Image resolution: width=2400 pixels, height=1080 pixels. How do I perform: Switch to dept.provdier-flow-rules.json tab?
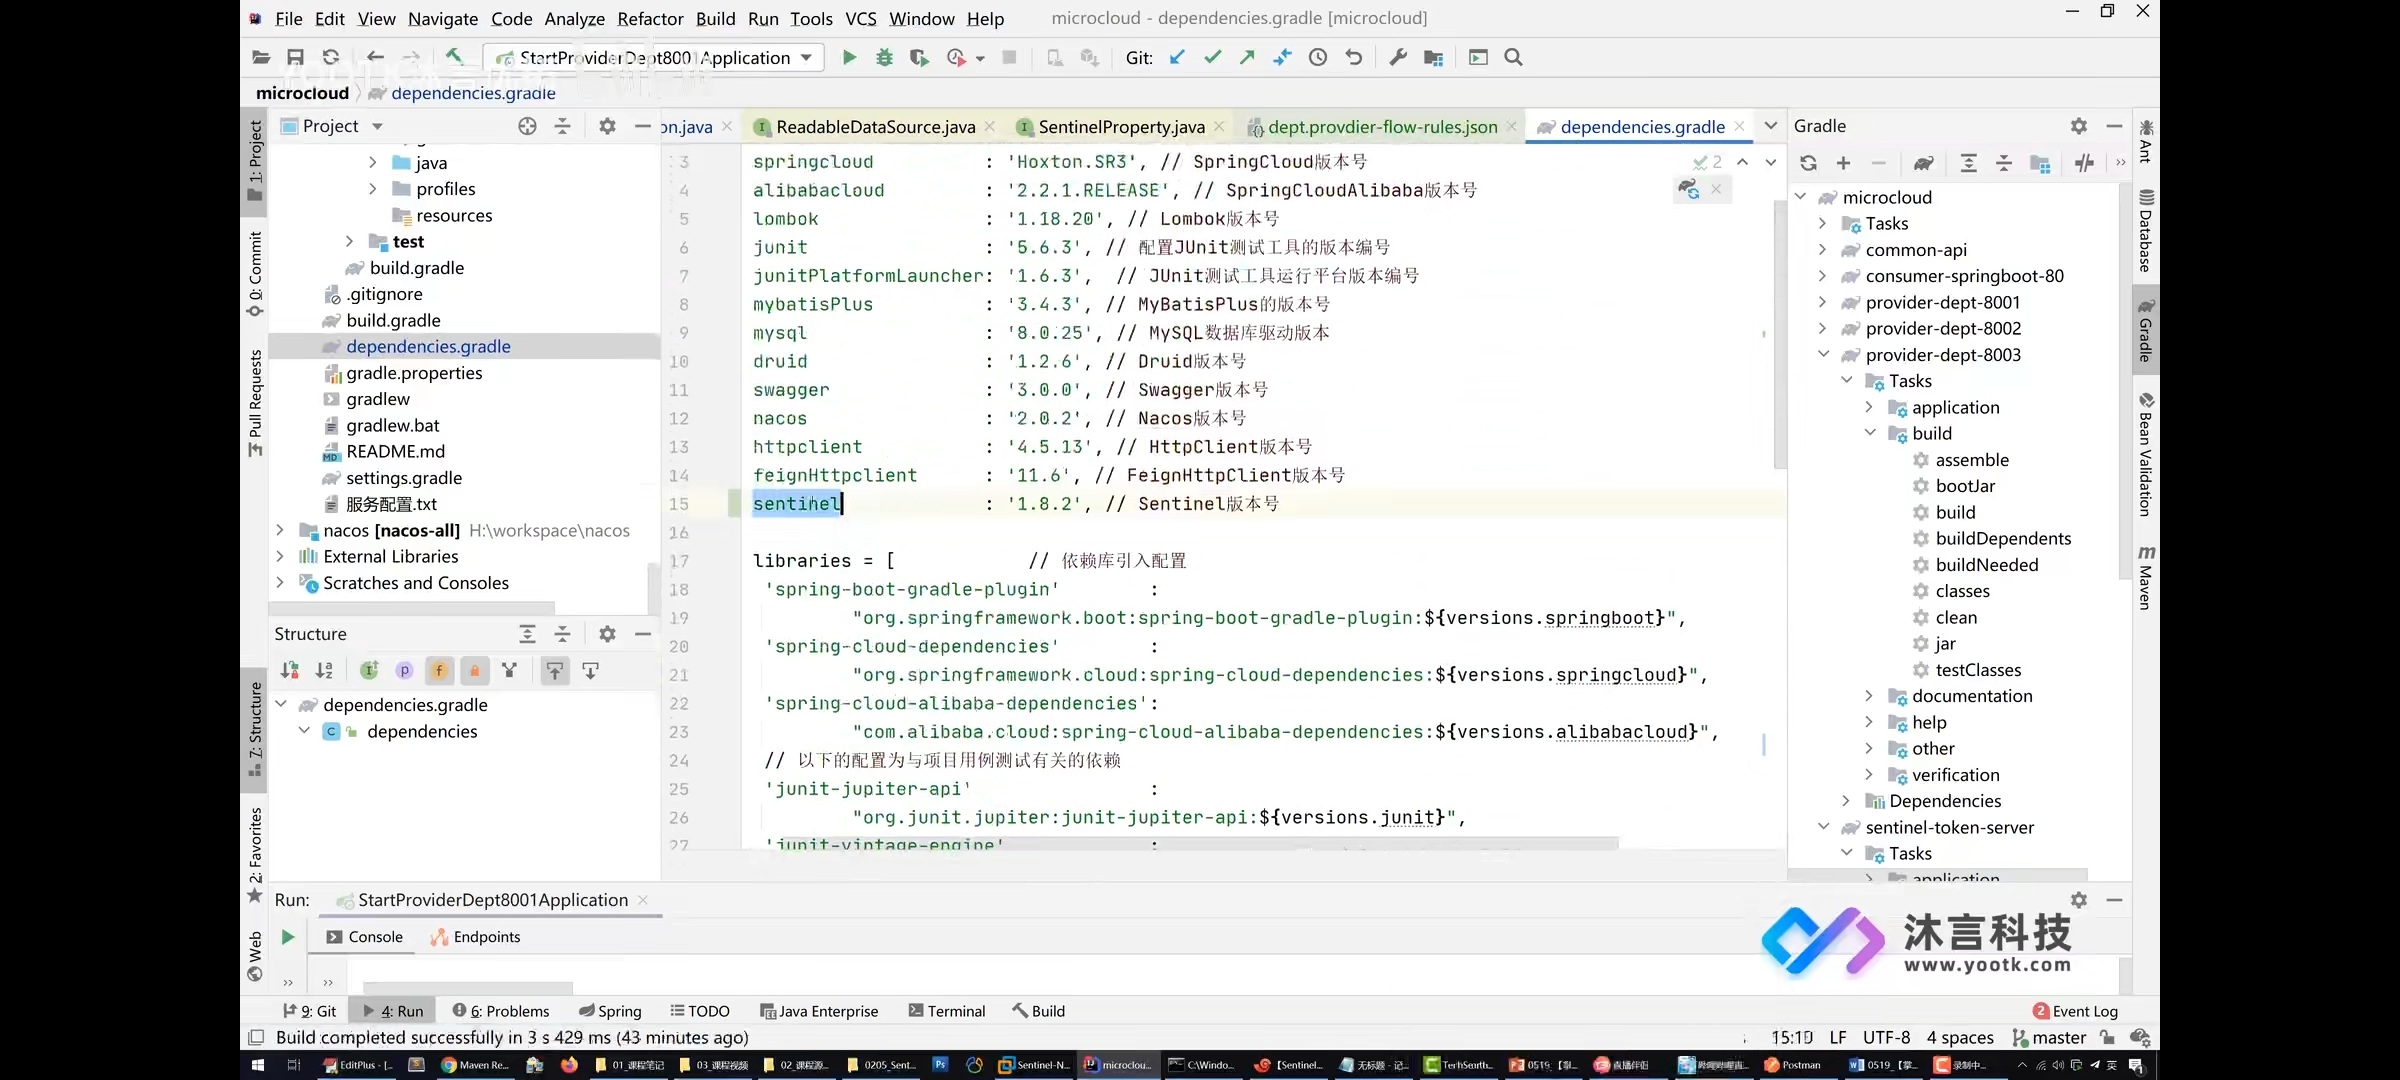point(1382,127)
